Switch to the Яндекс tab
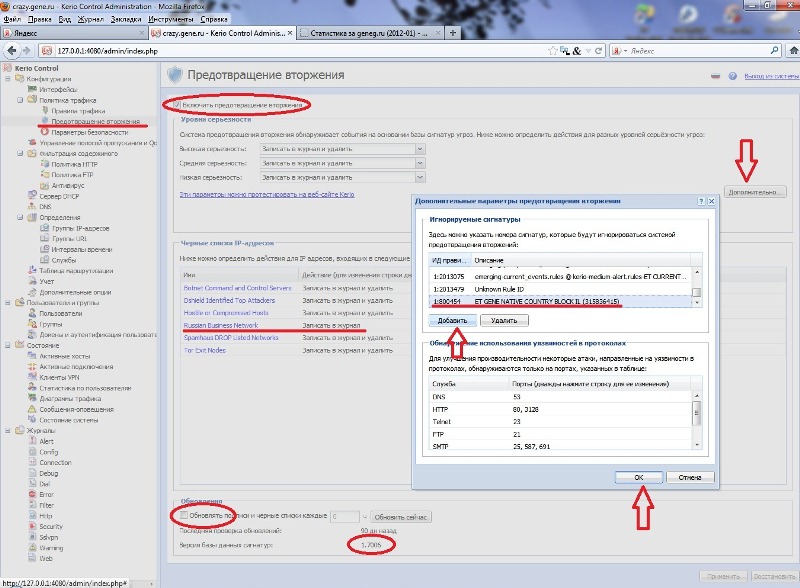This screenshot has height=588, width=800. 74,33
